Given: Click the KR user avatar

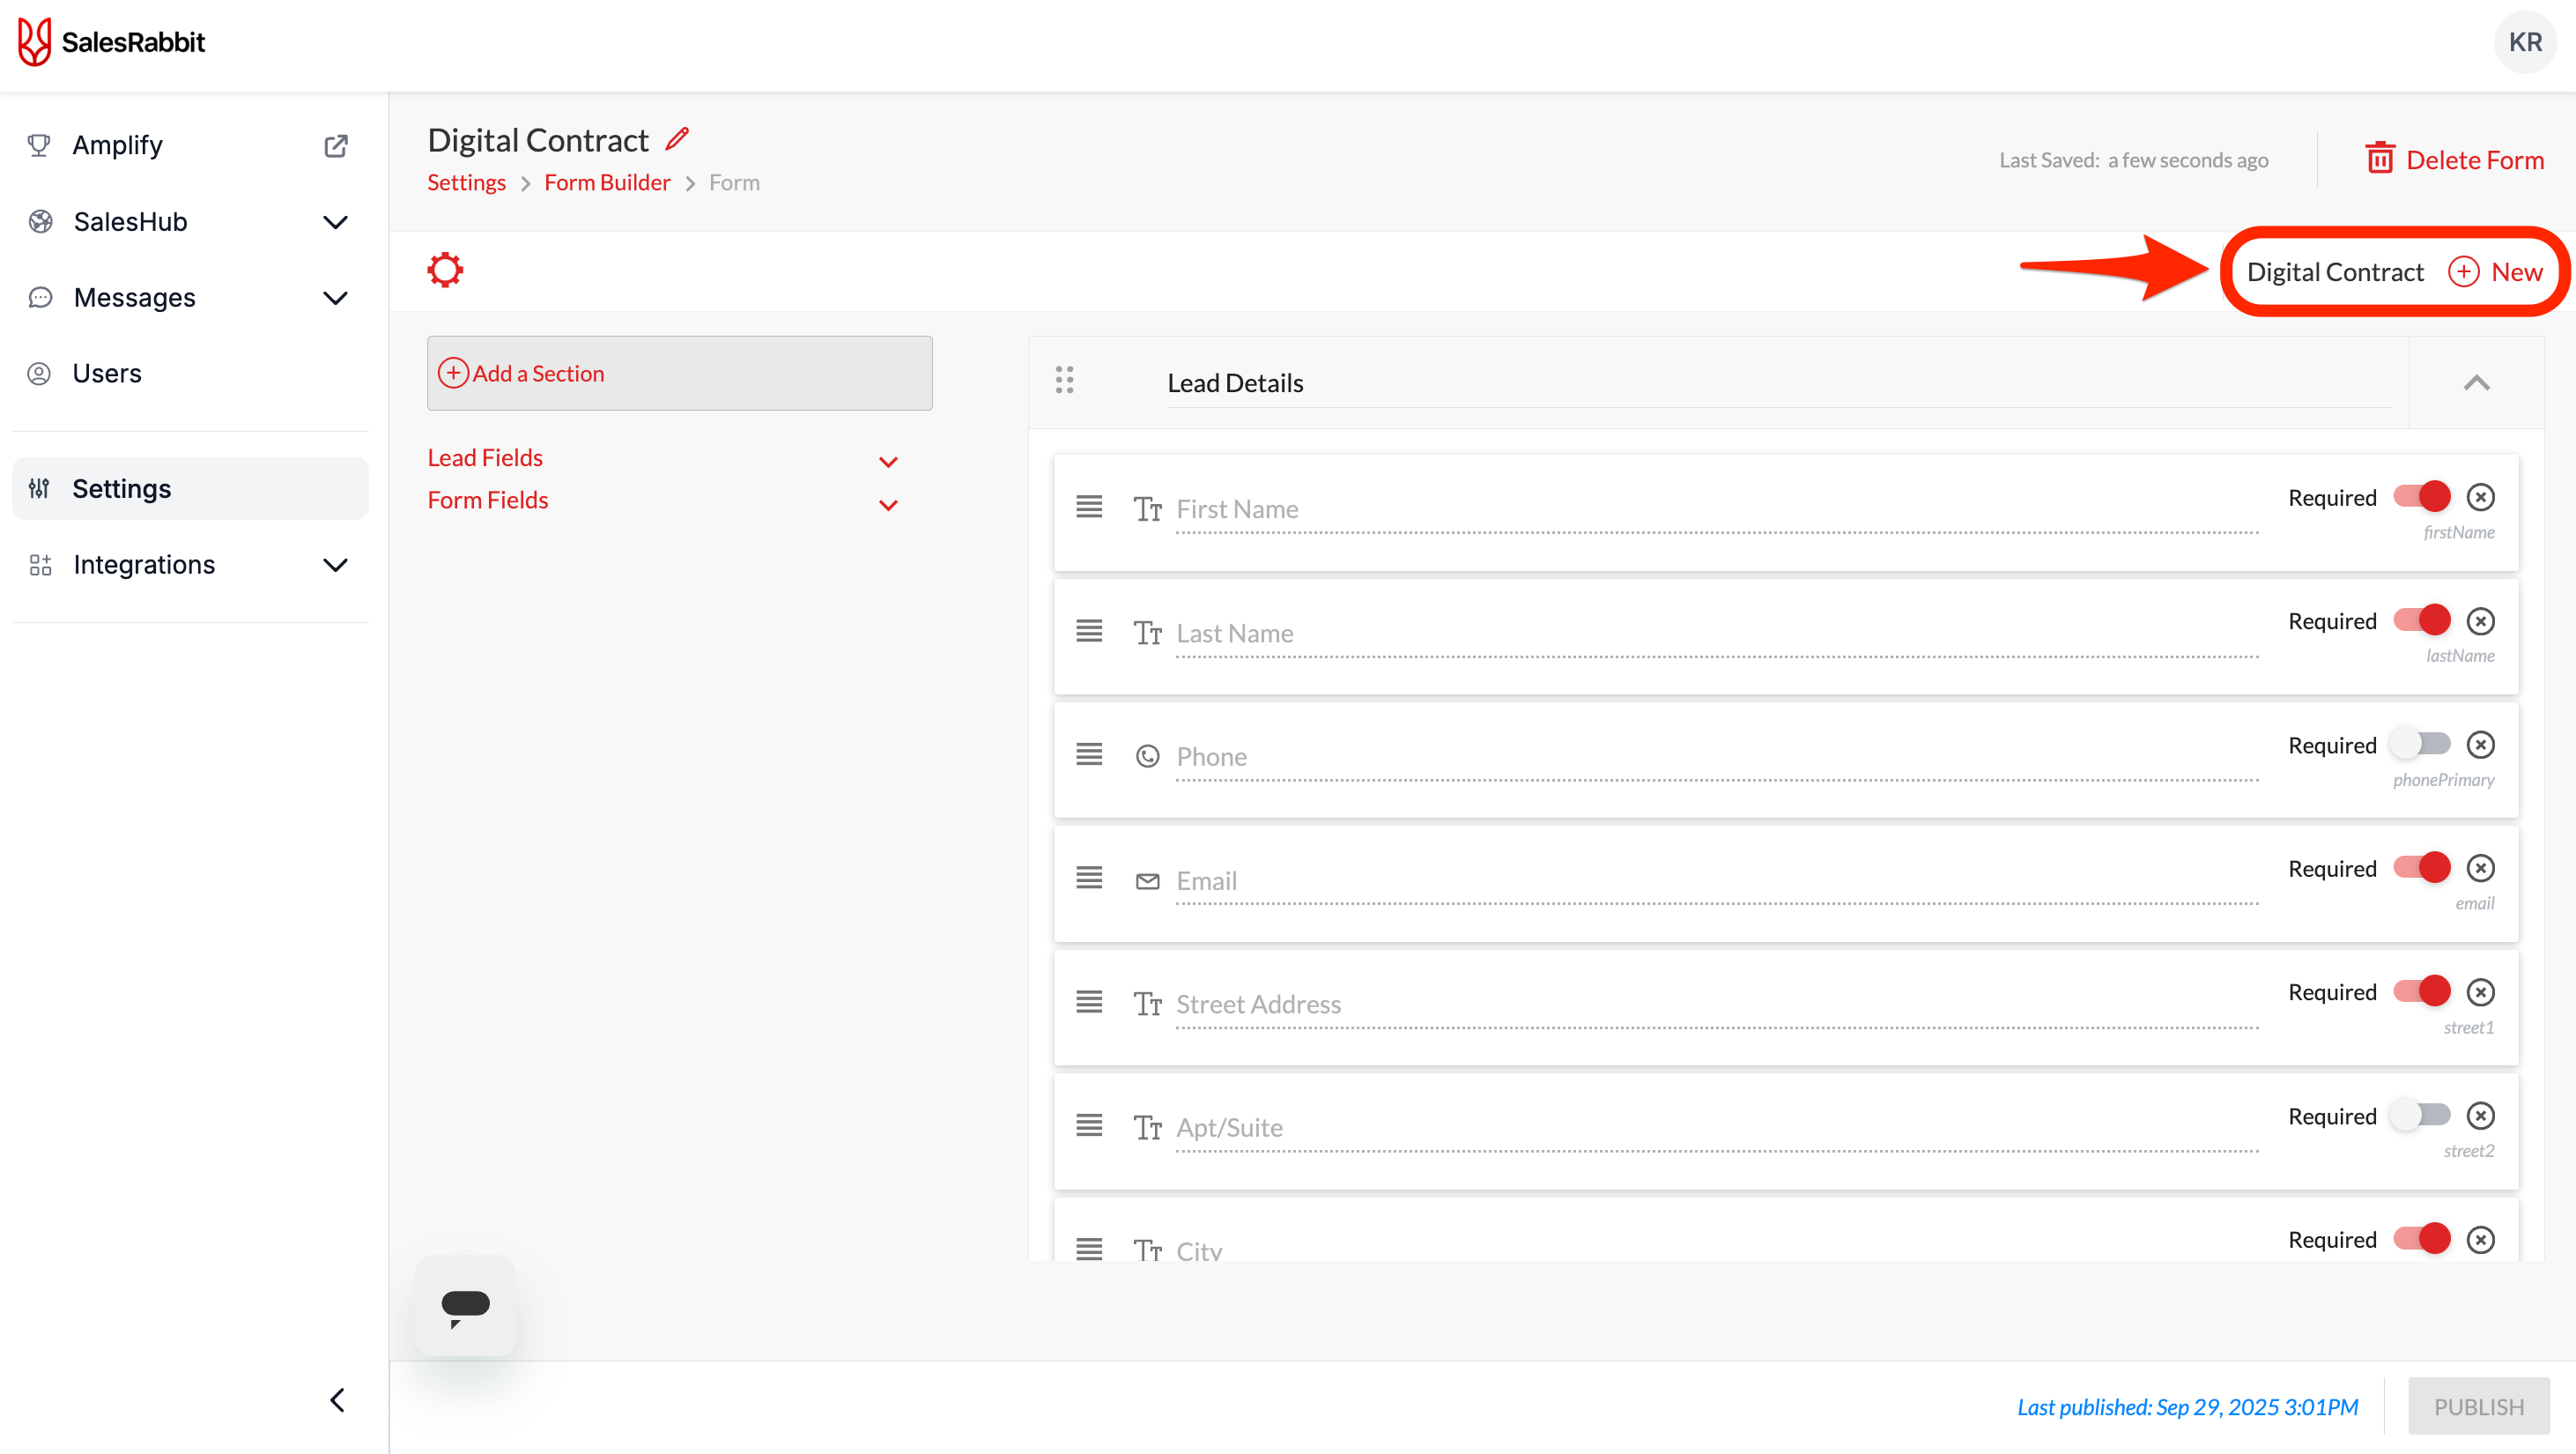Looking at the screenshot, I should [2524, 42].
